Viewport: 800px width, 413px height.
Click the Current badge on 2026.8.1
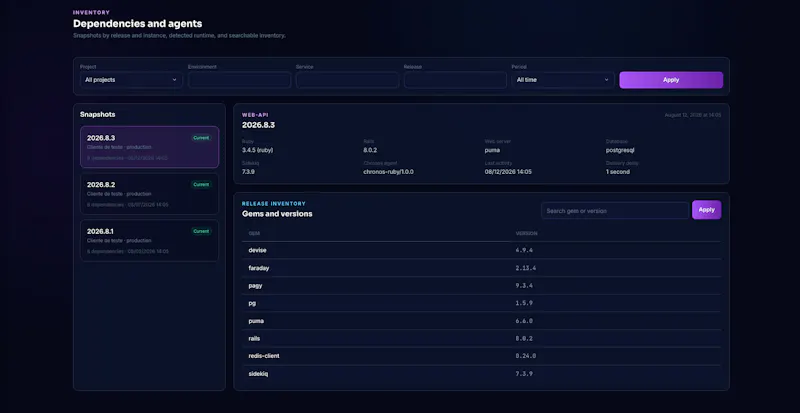(x=201, y=231)
